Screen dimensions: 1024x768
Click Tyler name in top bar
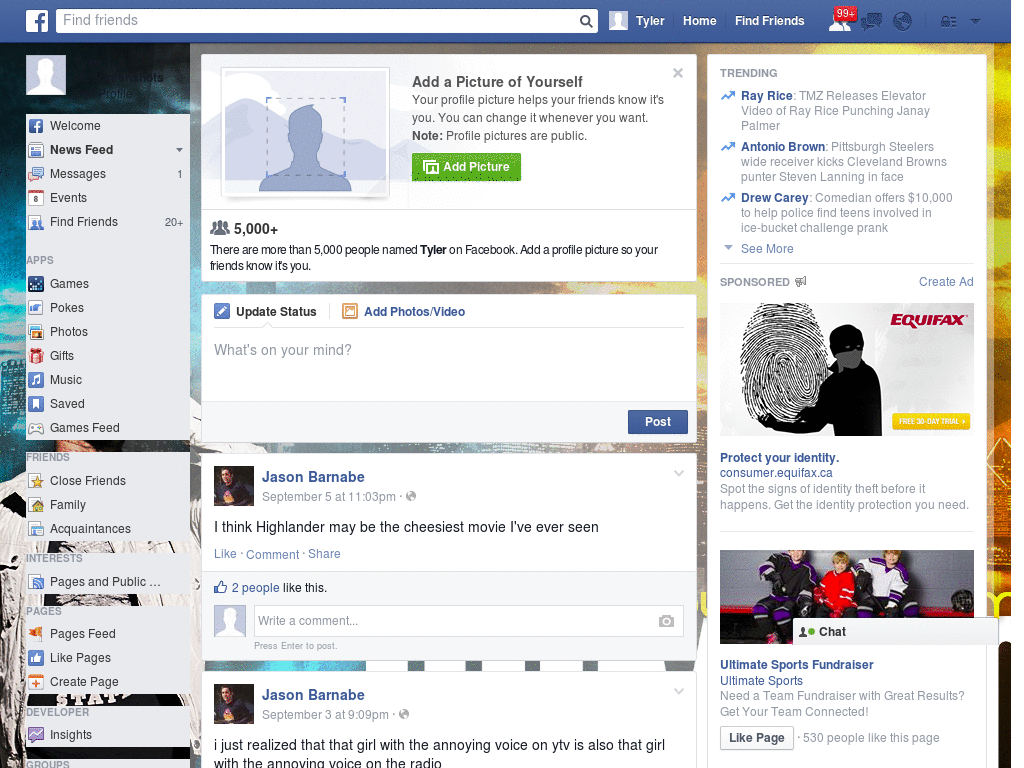[x=650, y=21]
